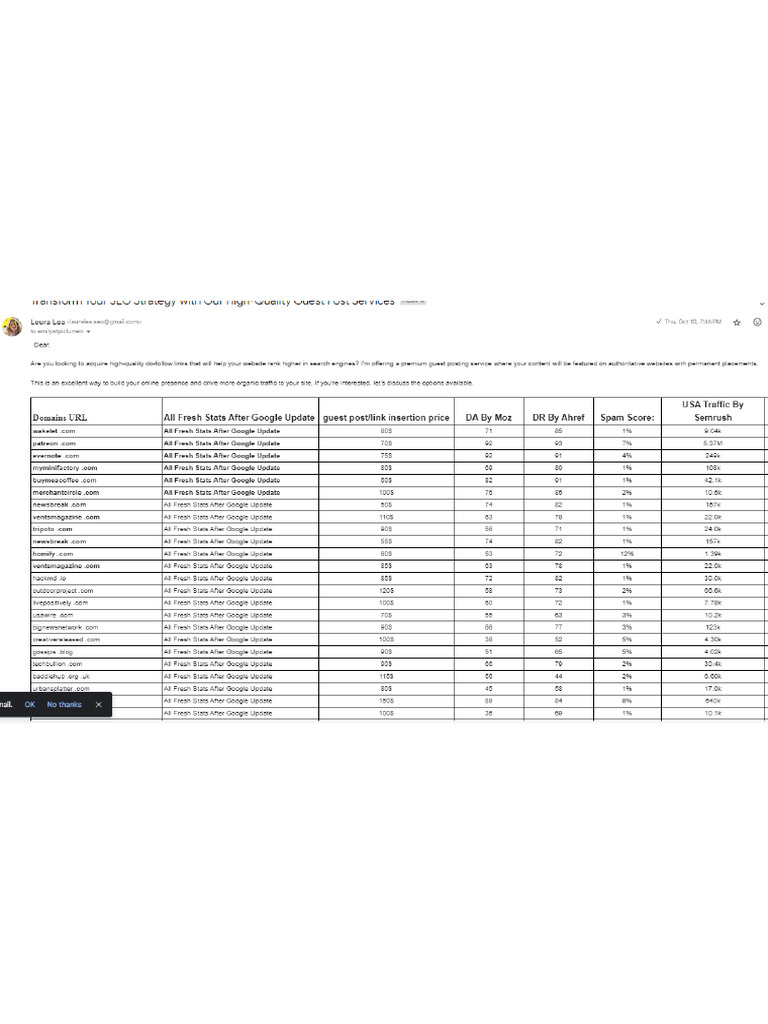Click the 12% spam score in homify row
The height and width of the screenshot is (1024, 768).
coord(627,554)
